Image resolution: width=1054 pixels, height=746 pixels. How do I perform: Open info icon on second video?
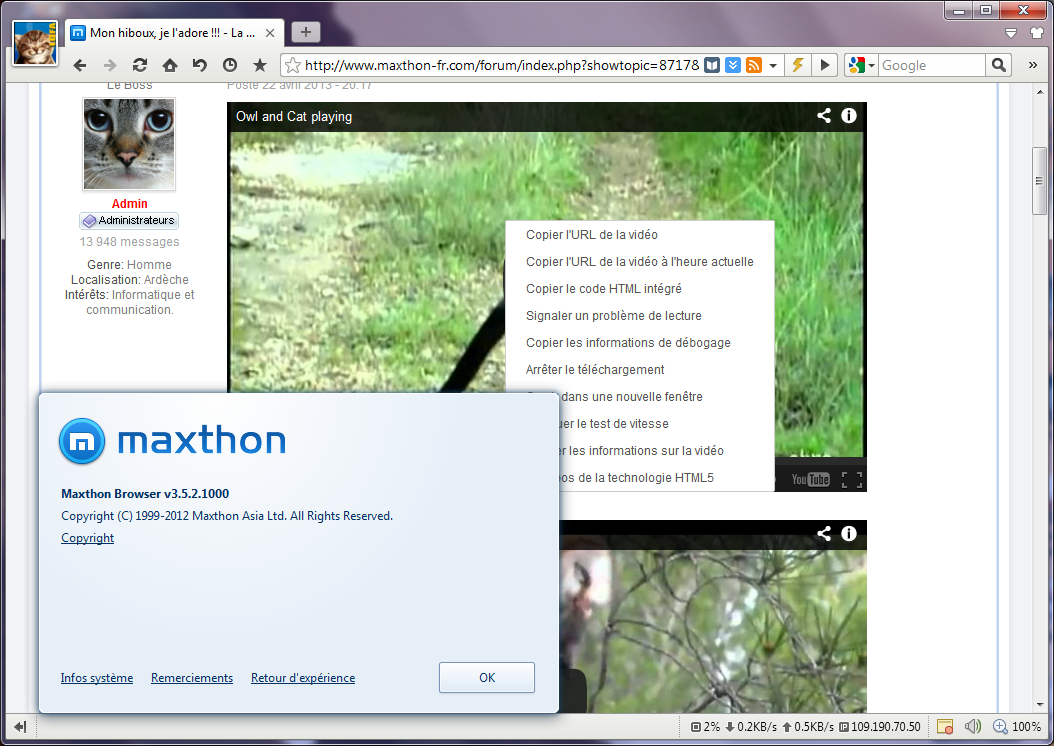click(x=849, y=534)
